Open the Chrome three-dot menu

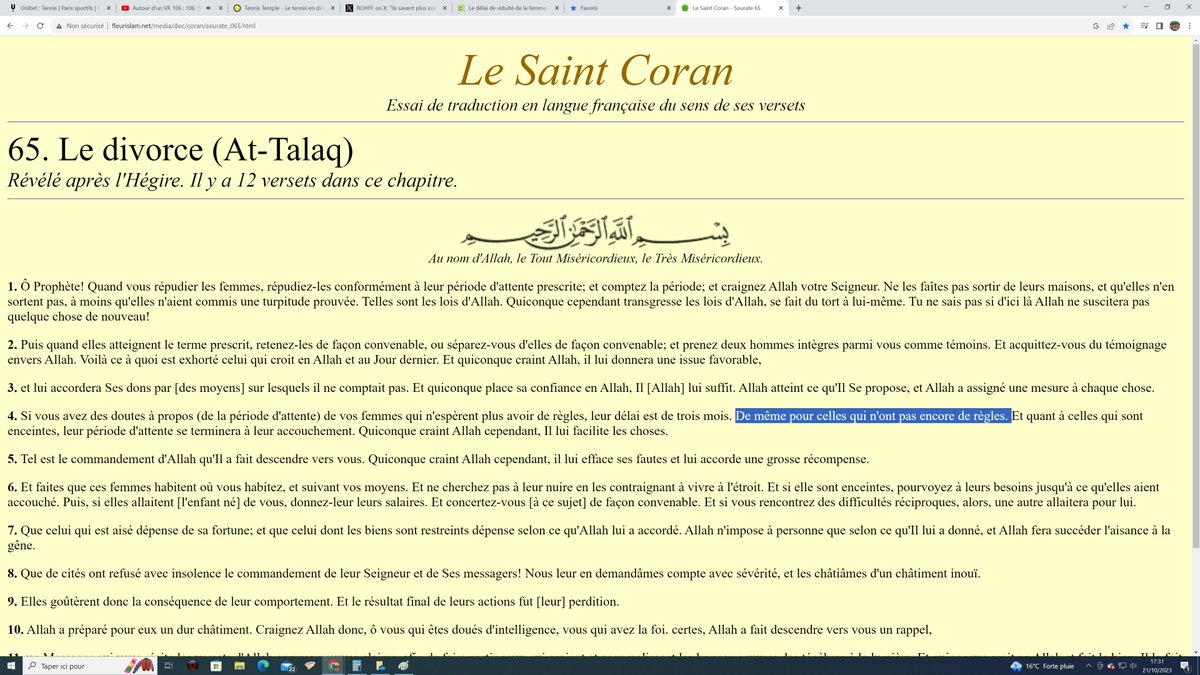pos(1189,25)
